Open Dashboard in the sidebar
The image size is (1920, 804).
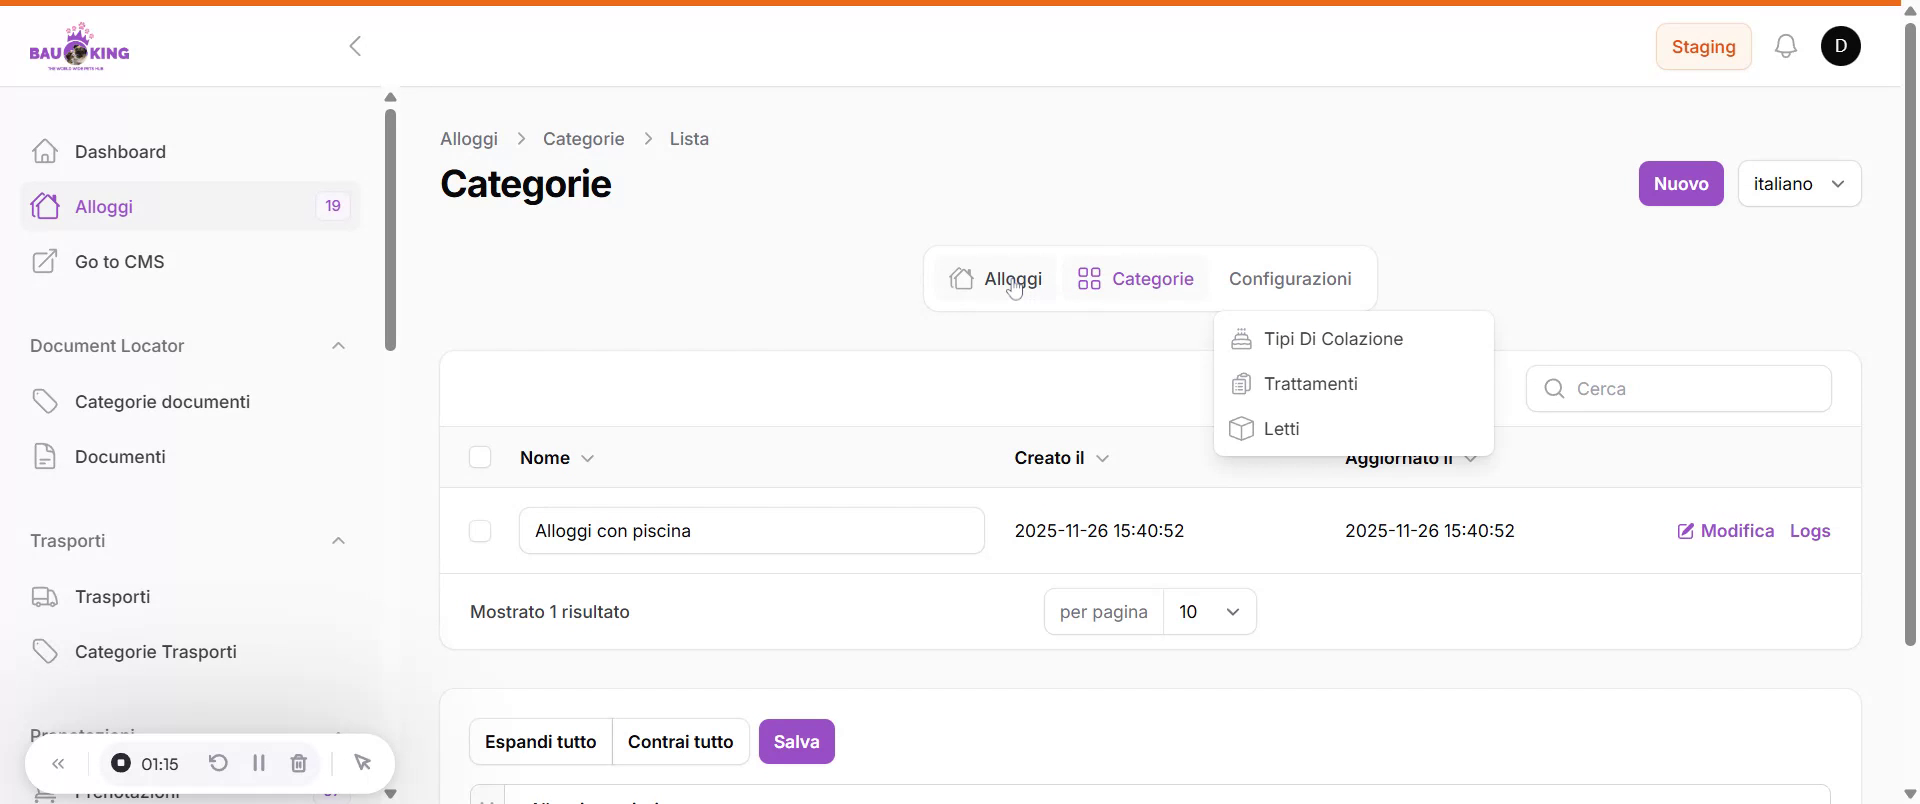190,151
